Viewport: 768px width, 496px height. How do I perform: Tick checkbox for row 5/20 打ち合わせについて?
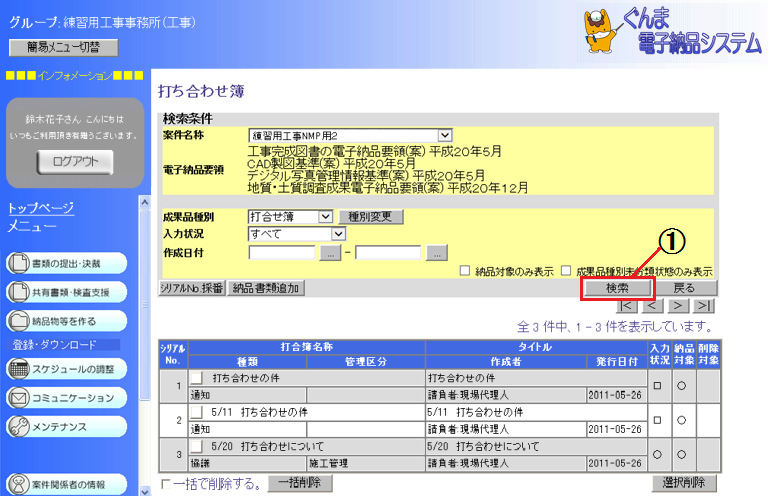pyautogui.click(x=196, y=446)
